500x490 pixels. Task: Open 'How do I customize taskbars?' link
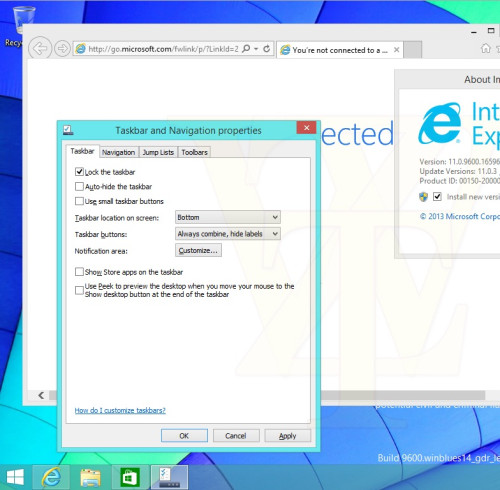point(120,410)
